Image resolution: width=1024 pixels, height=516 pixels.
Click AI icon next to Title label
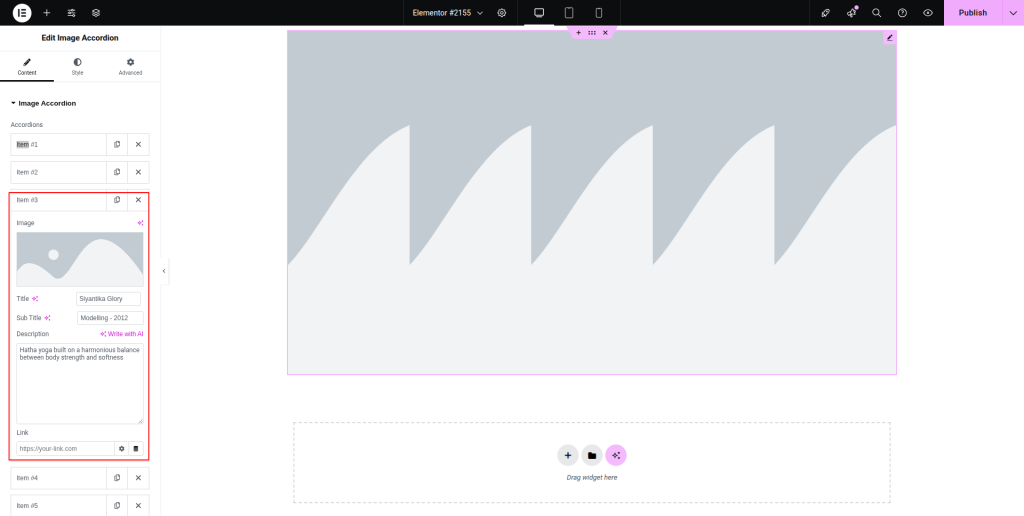pos(35,298)
